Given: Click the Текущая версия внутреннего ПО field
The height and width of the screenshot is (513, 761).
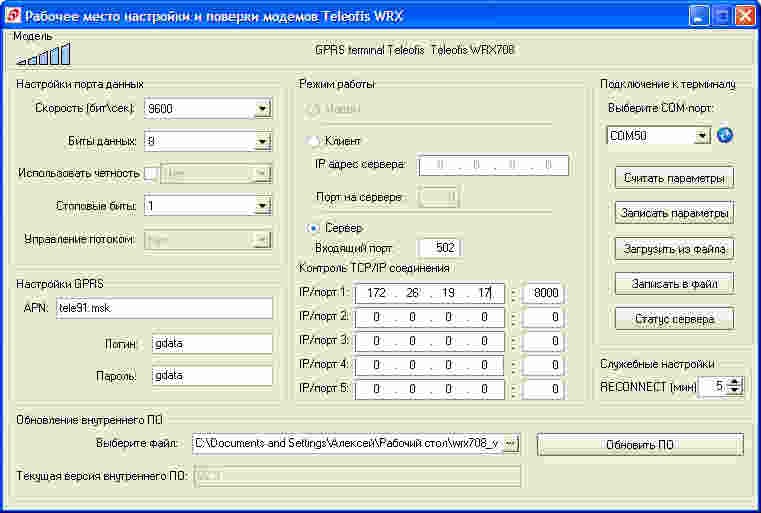Looking at the screenshot, I should (x=358, y=476).
